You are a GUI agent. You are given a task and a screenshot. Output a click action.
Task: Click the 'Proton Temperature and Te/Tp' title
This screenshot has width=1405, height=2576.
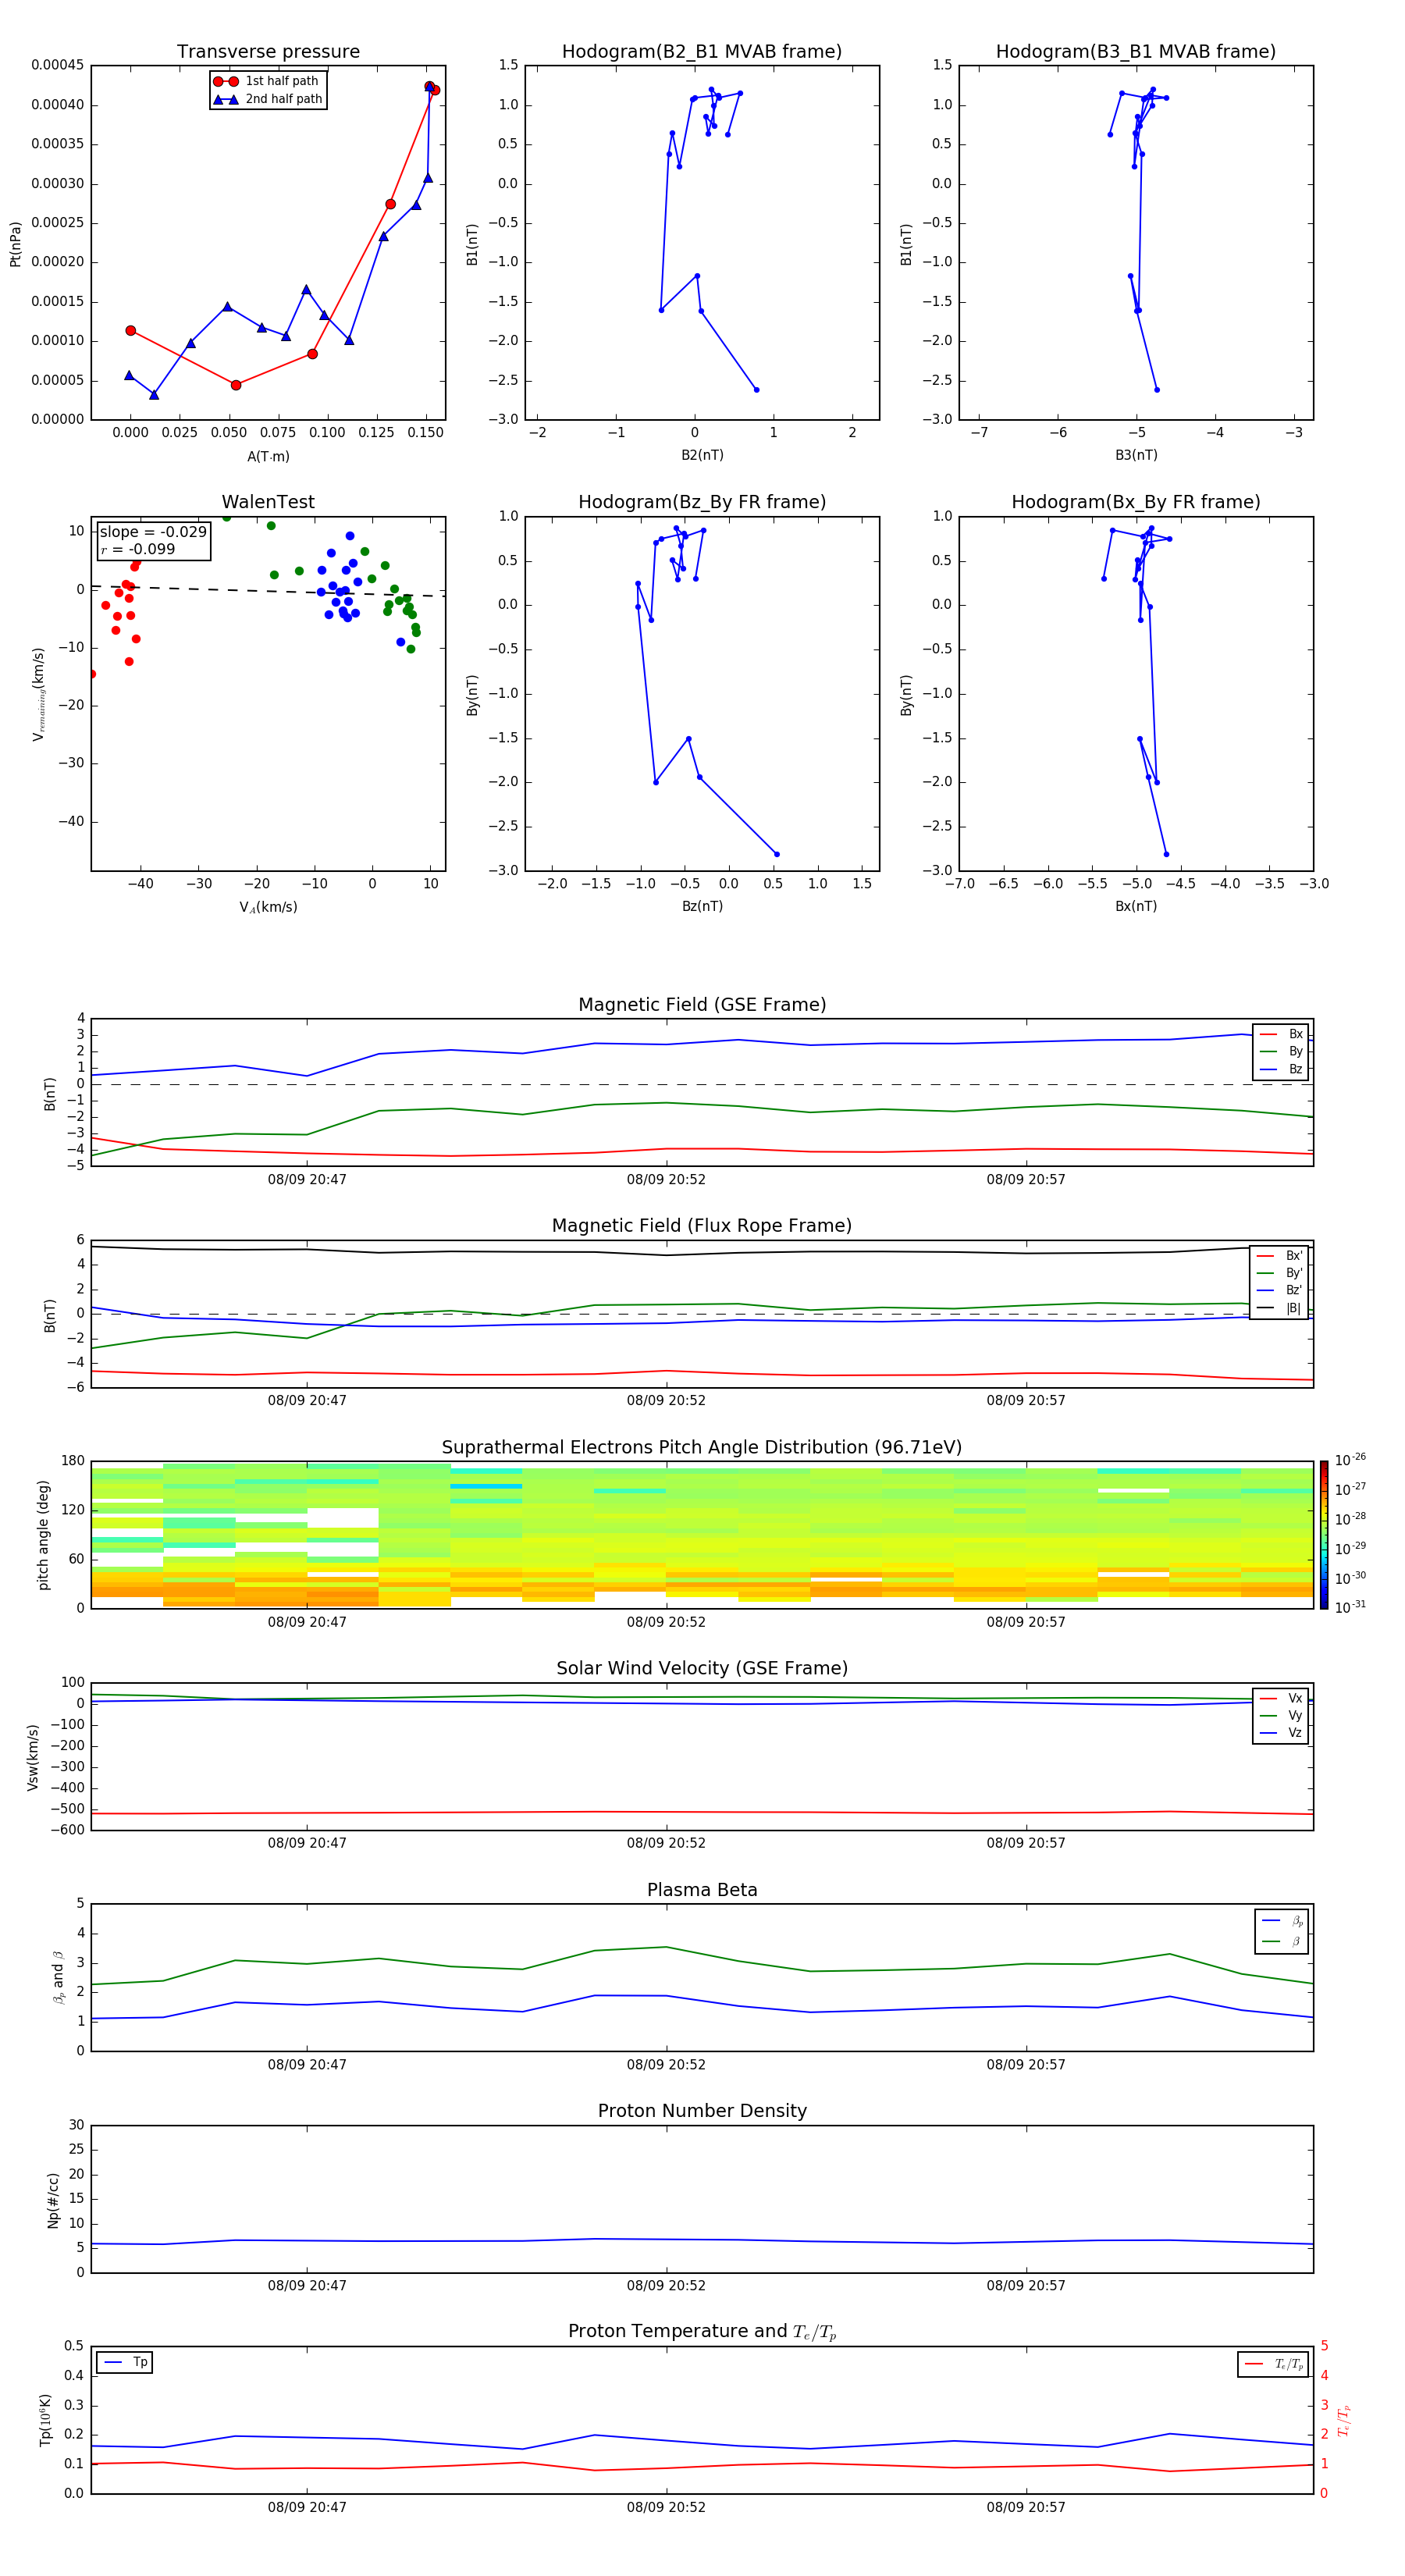coord(702,2332)
